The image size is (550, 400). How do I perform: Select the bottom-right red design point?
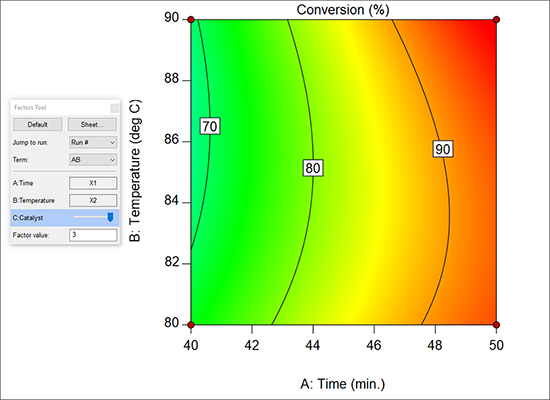(496, 325)
